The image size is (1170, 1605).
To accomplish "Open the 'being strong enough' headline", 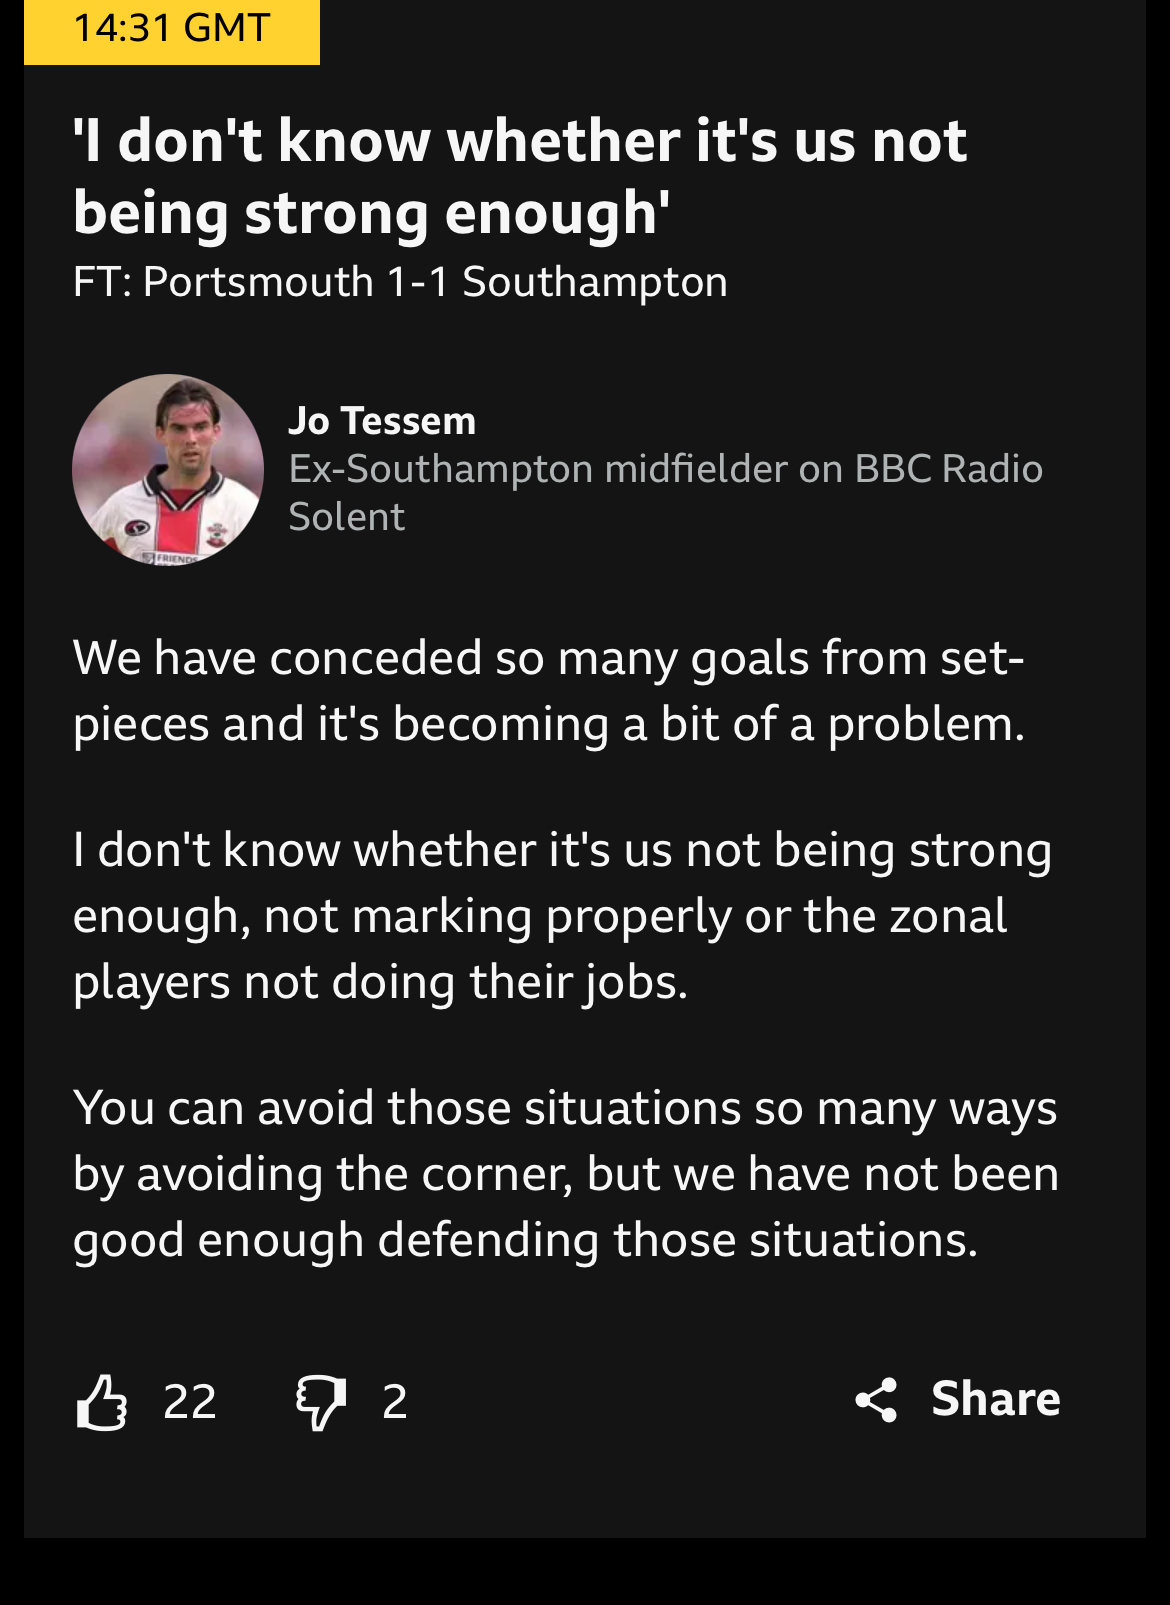I will coord(520,176).
